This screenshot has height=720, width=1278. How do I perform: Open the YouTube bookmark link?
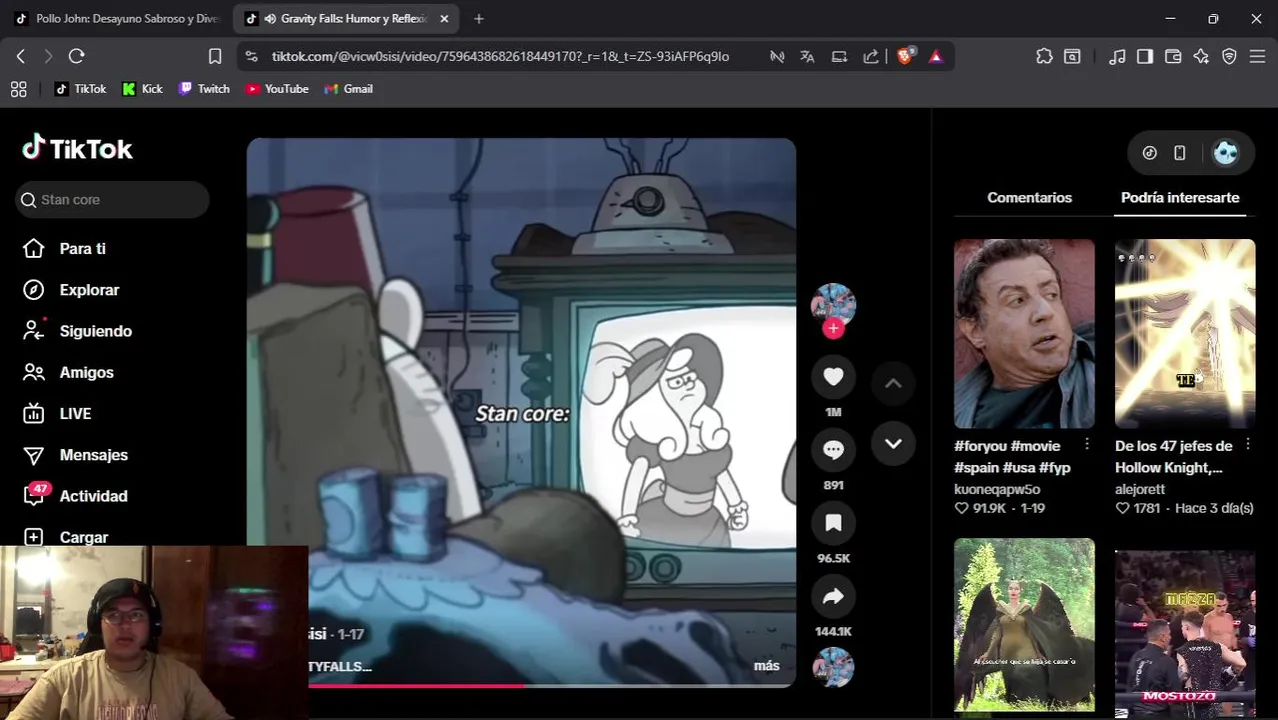[x=277, y=89]
